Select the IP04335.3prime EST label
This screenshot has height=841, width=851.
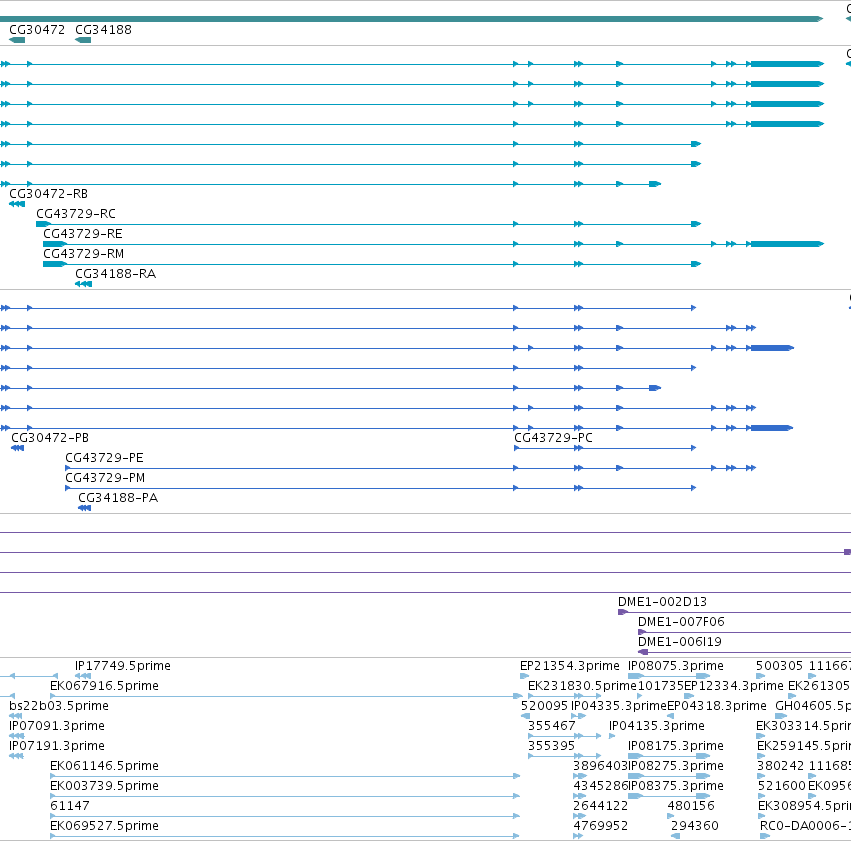click(x=619, y=706)
